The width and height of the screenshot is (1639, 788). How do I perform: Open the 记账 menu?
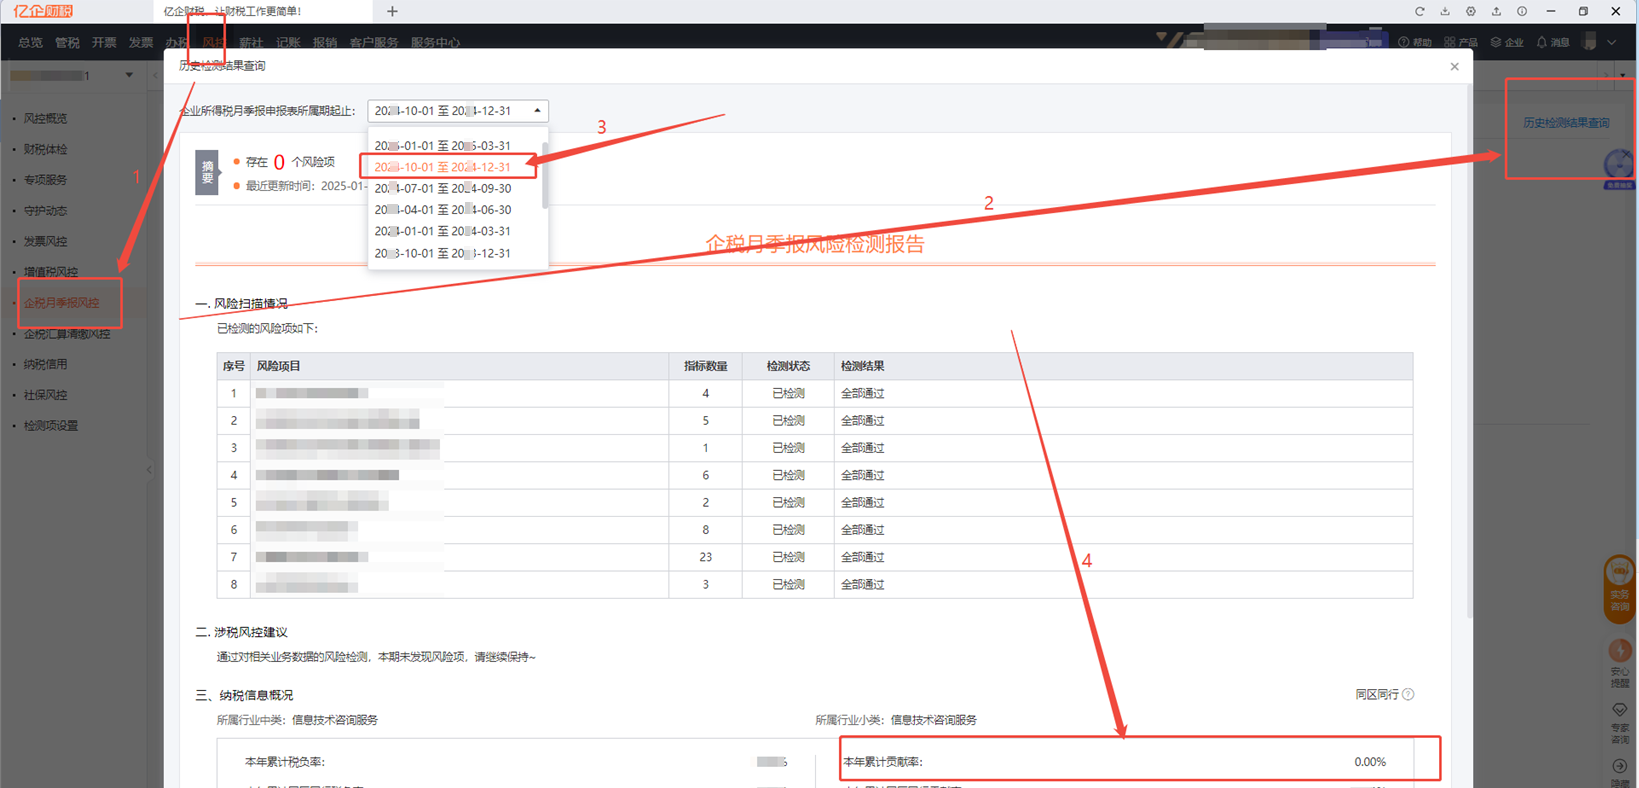(288, 42)
